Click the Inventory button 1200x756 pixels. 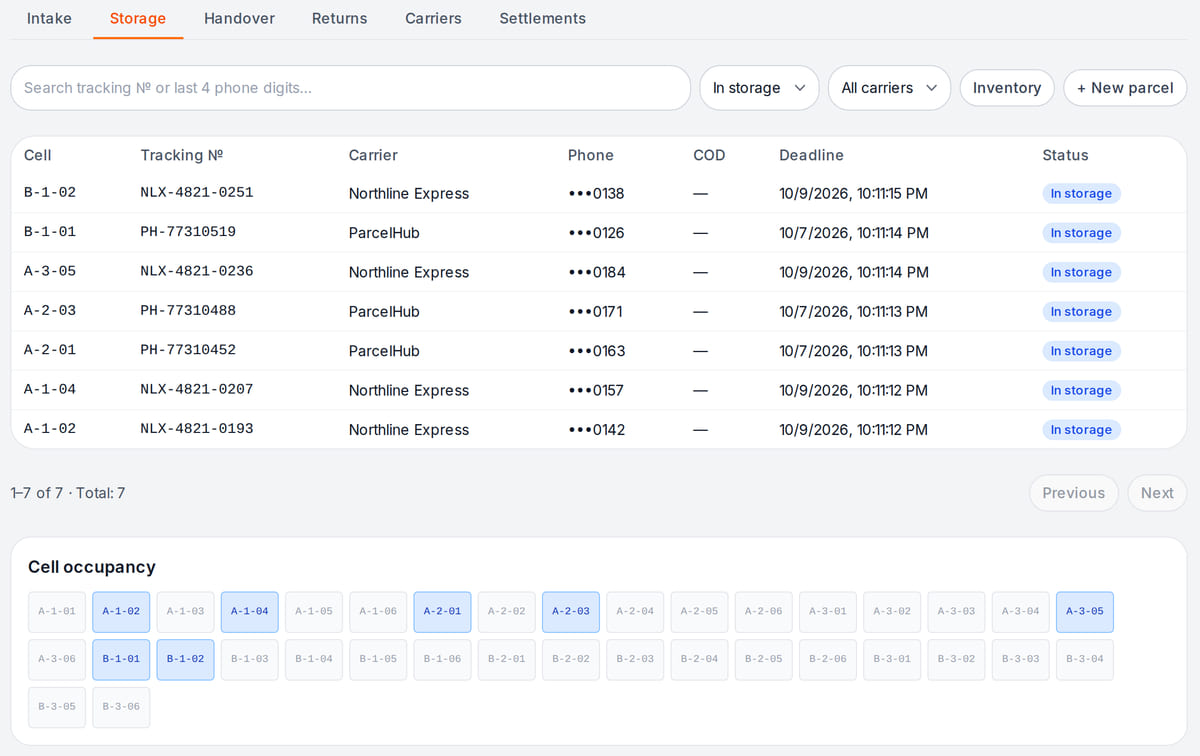[1007, 88]
